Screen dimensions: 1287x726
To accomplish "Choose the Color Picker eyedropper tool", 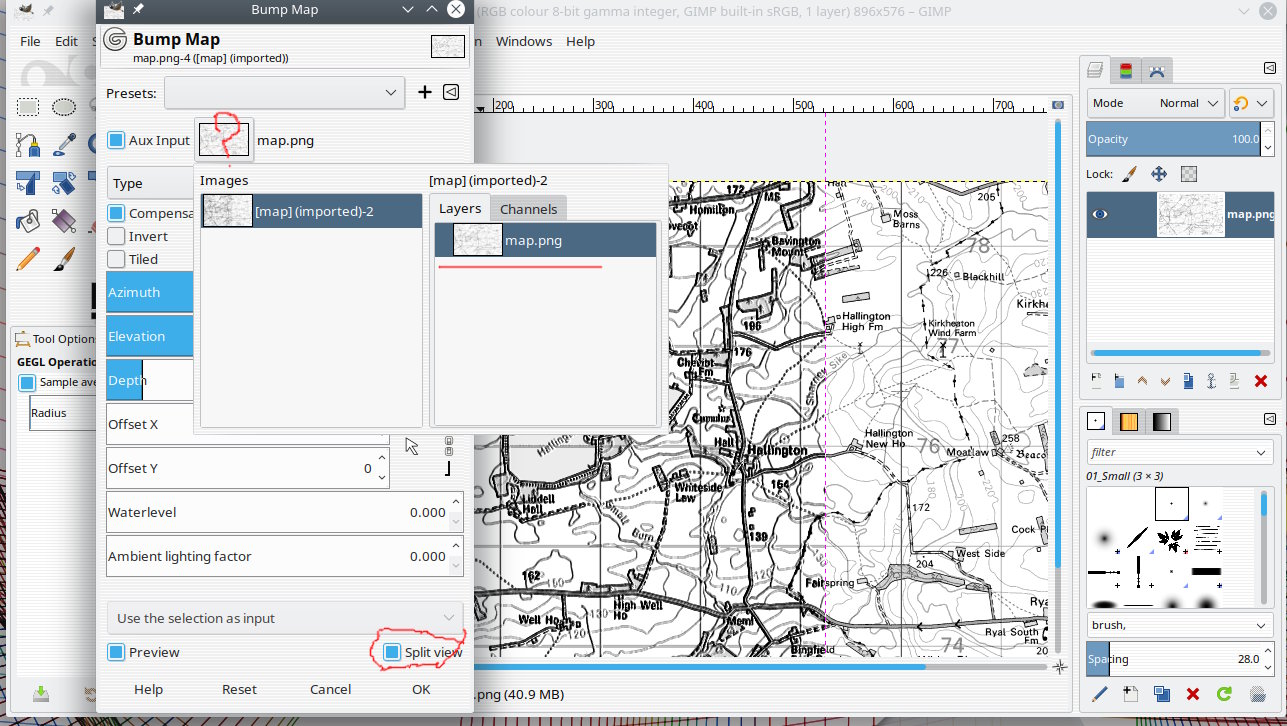I will click(64, 145).
